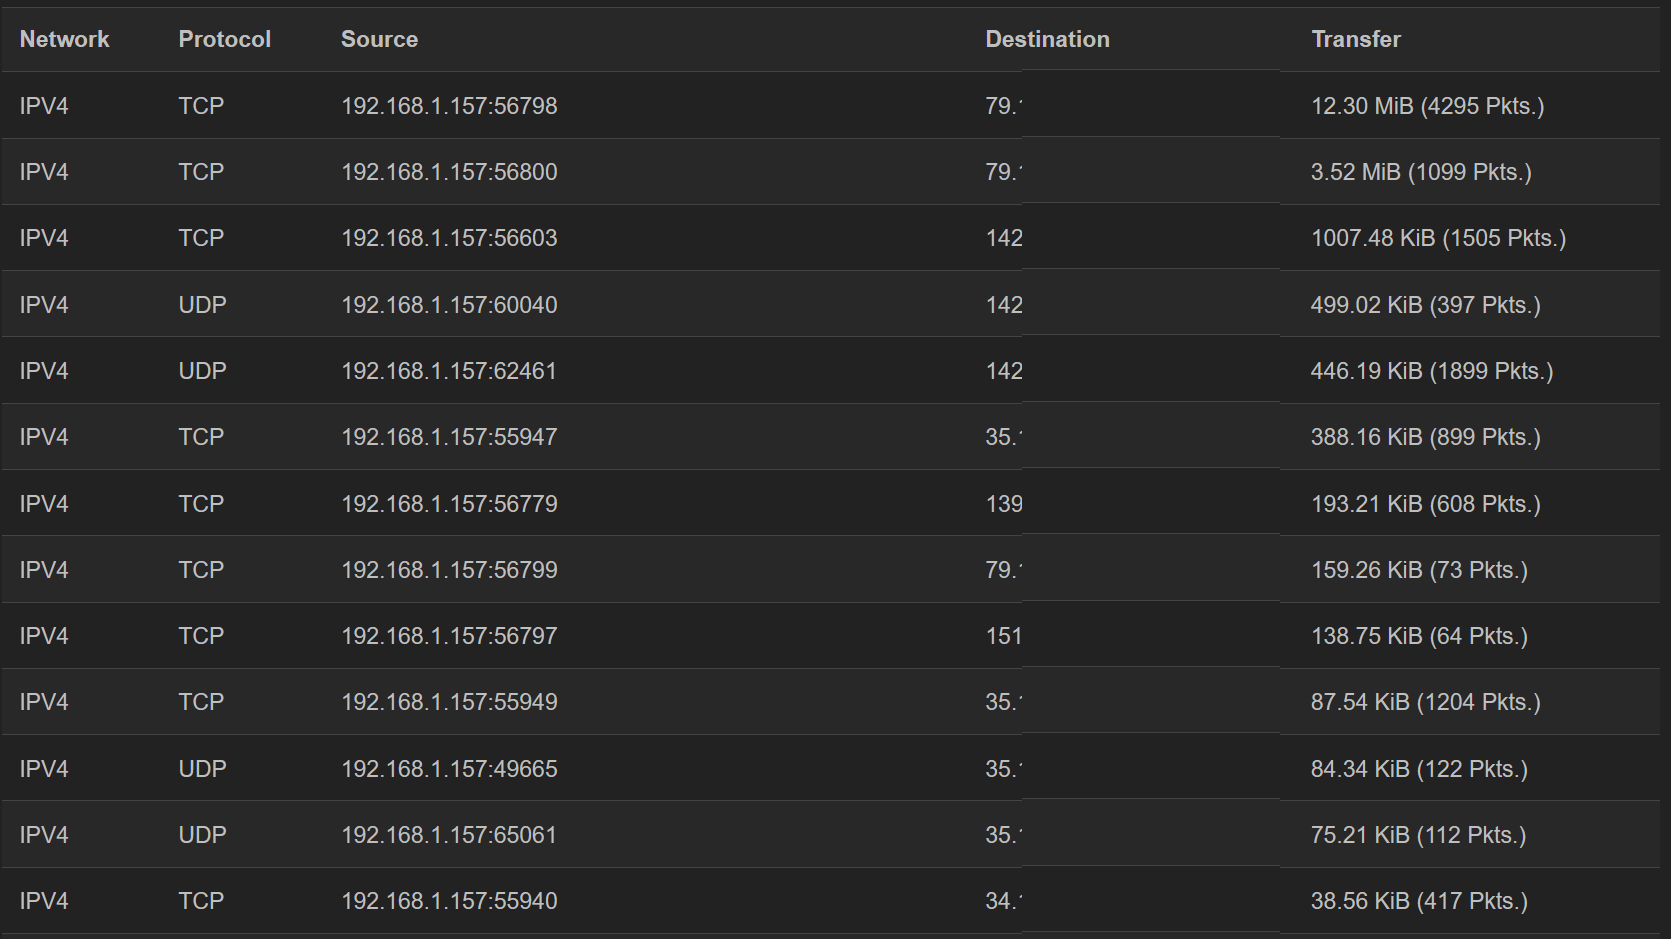Image resolution: width=1671 pixels, height=939 pixels.
Task: Click the 1007.48 KiB transfer cell
Action: tap(1438, 238)
